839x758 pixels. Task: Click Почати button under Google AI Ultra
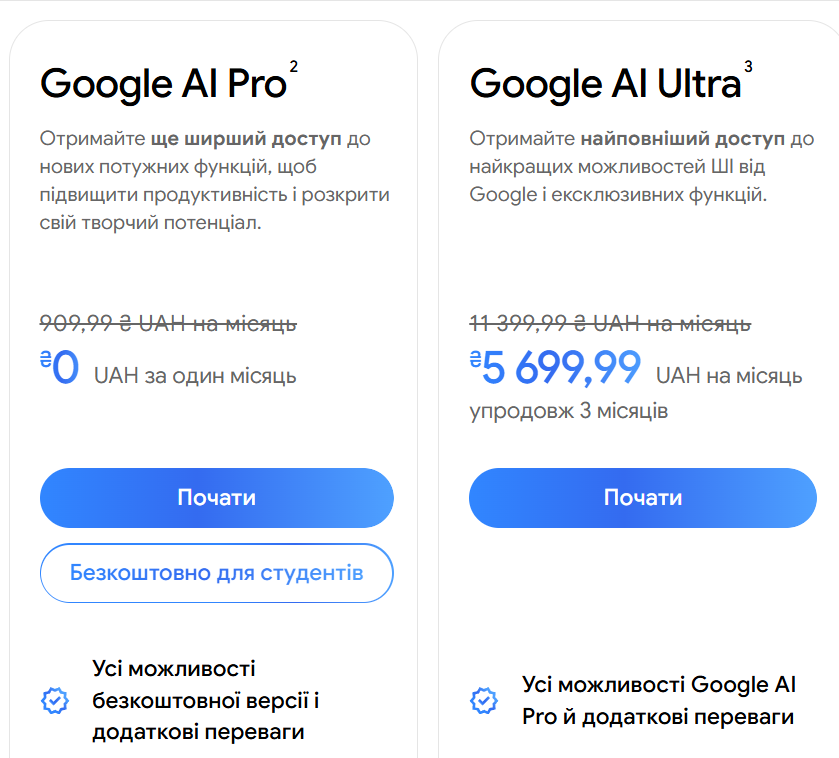click(643, 498)
